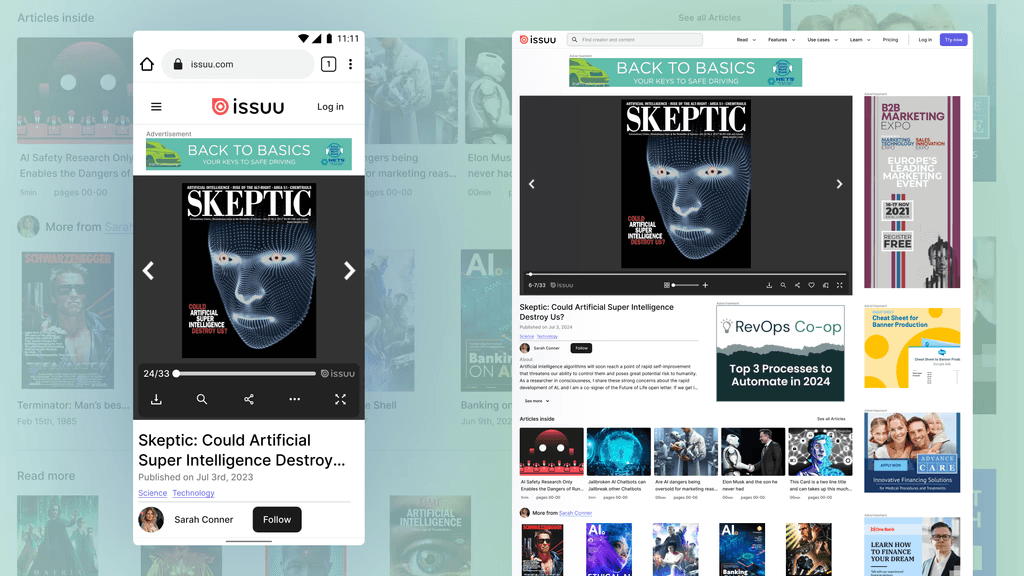The width and height of the screenshot is (1024, 576).
Task: Go to next page in mobile reader
Action: (x=349, y=270)
